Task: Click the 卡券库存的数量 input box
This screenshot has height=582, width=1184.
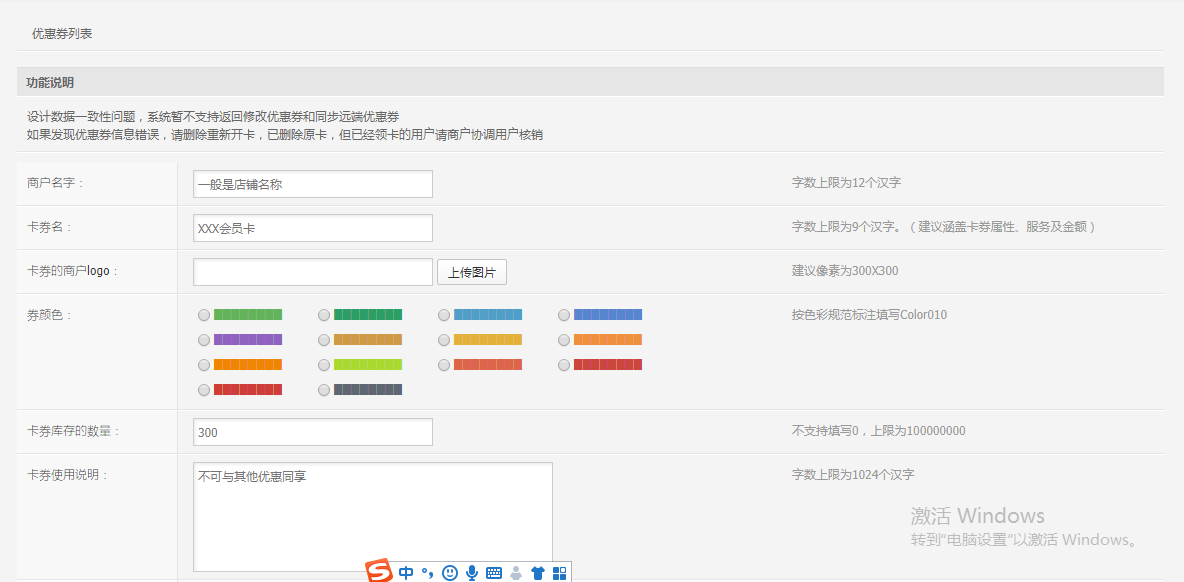Action: tap(312, 432)
